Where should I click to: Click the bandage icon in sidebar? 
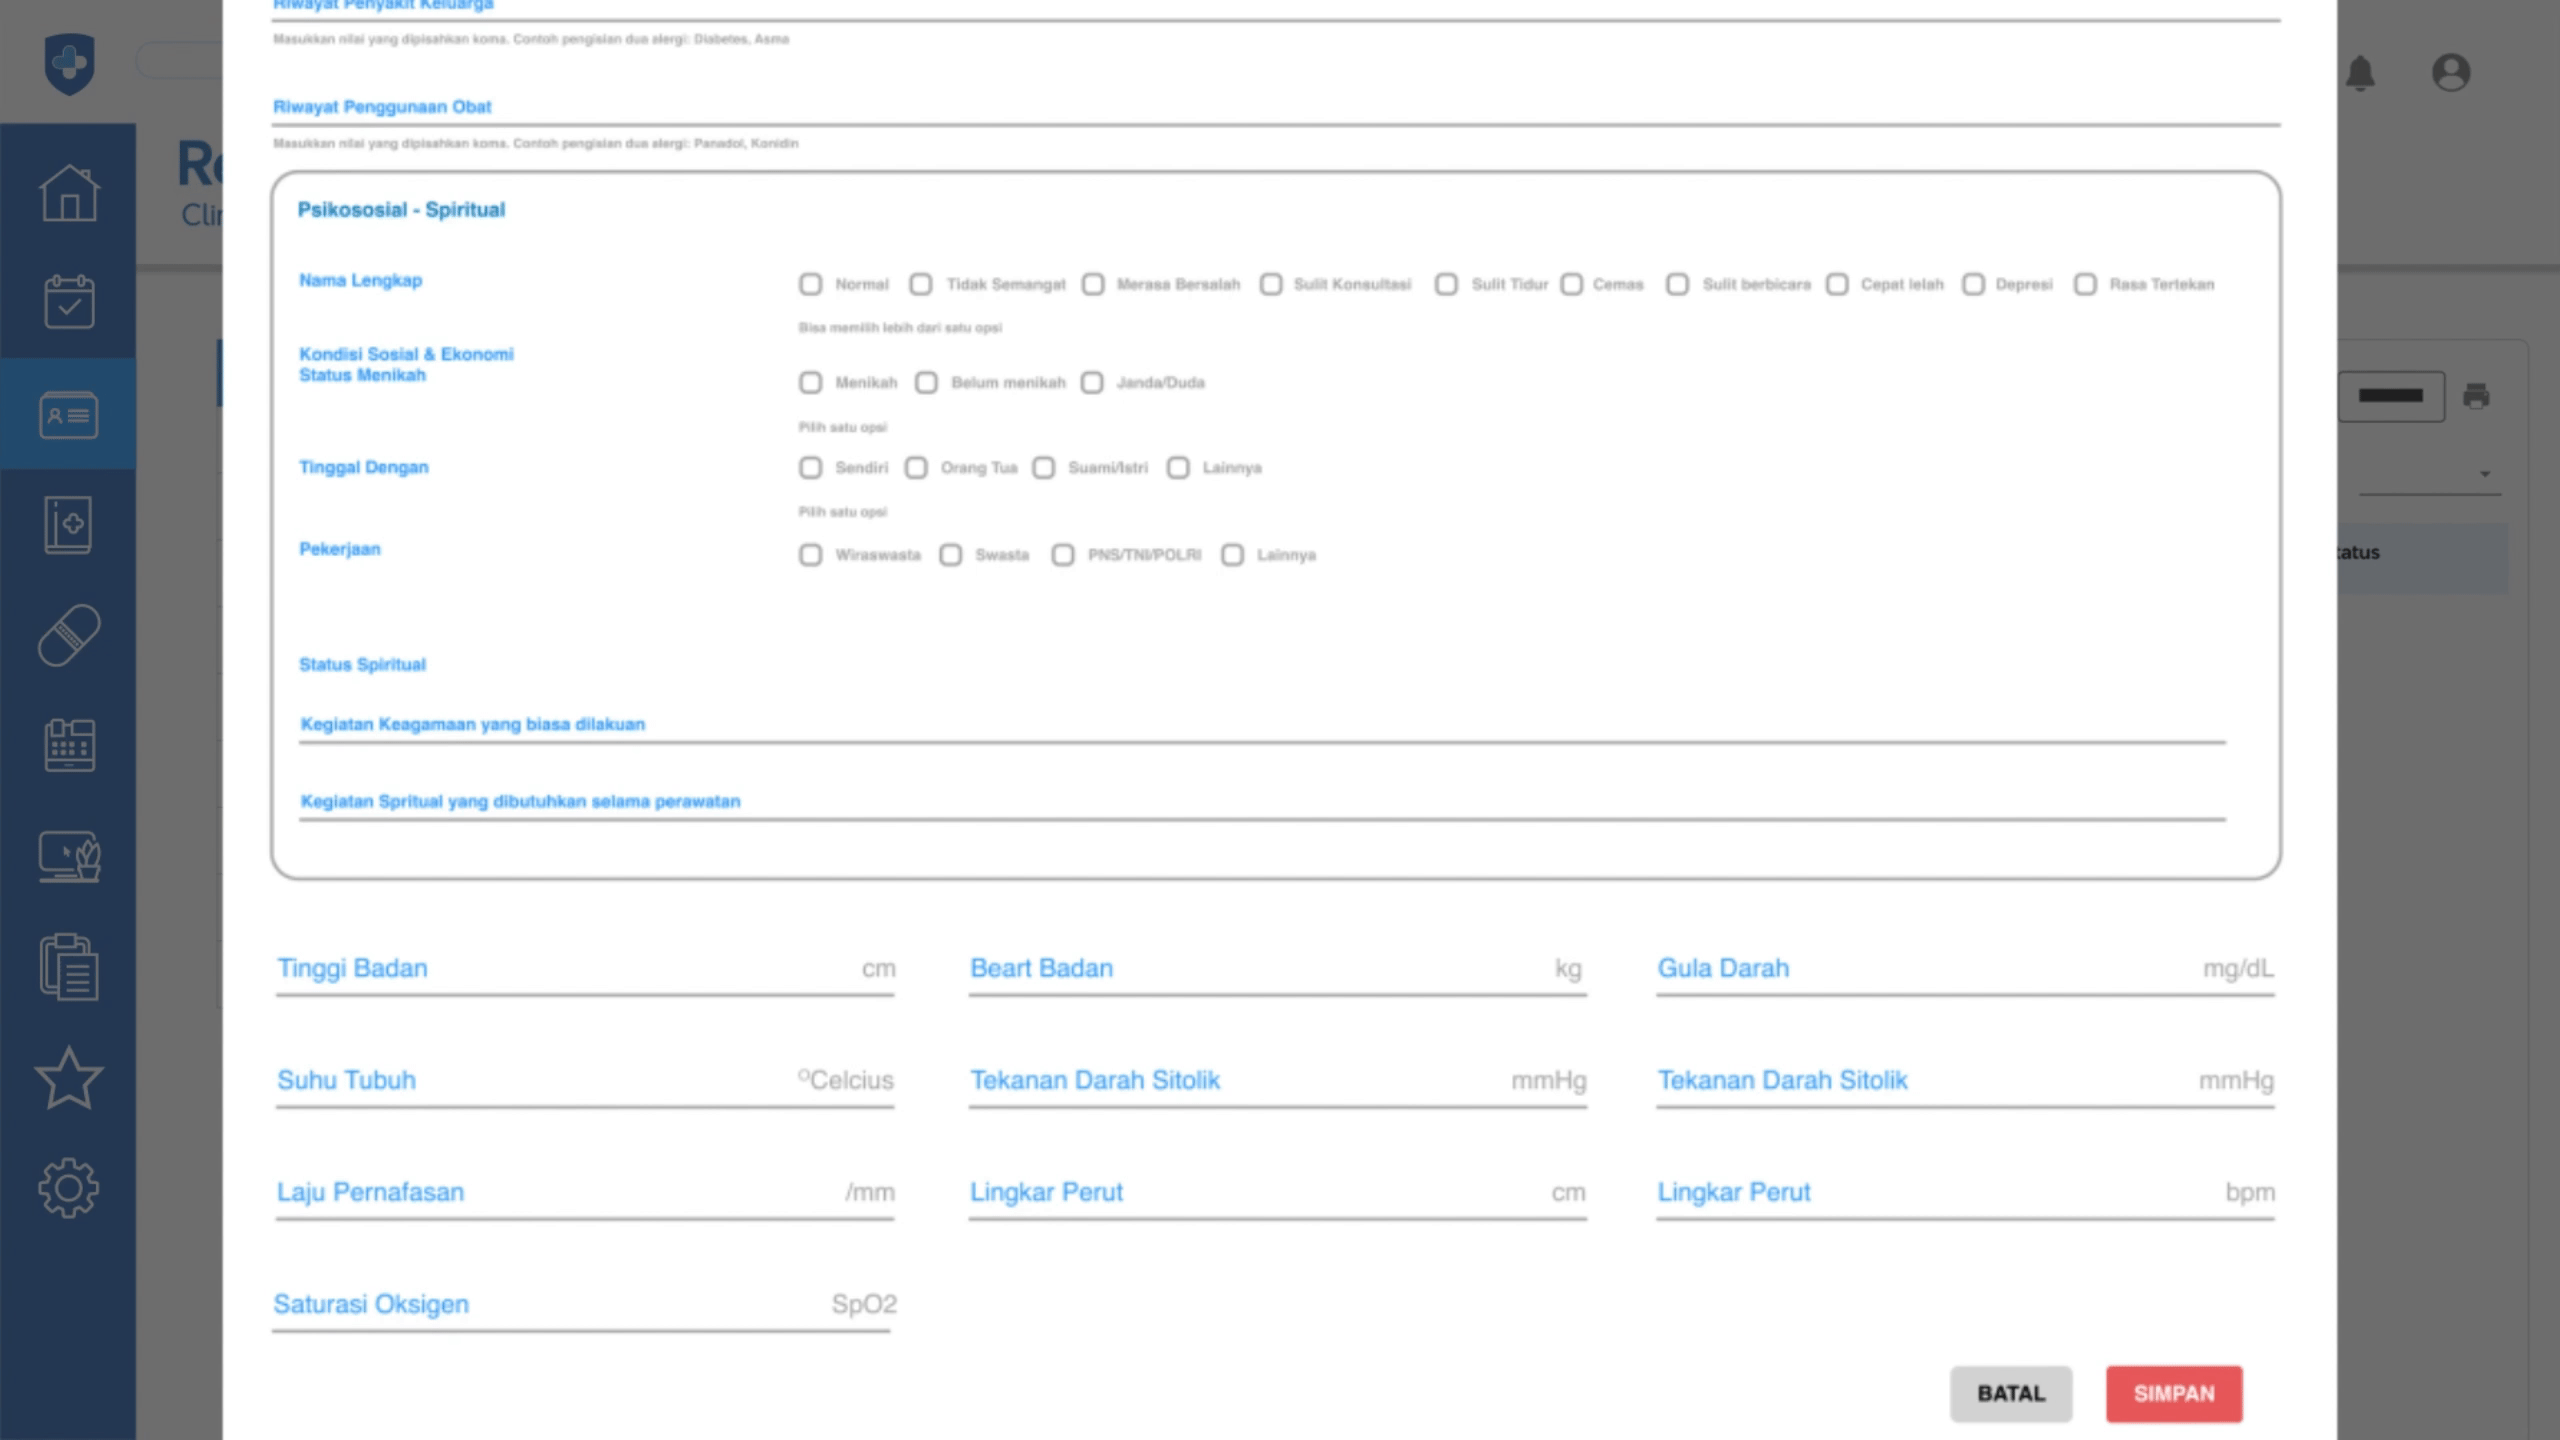pyautogui.click(x=69, y=635)
